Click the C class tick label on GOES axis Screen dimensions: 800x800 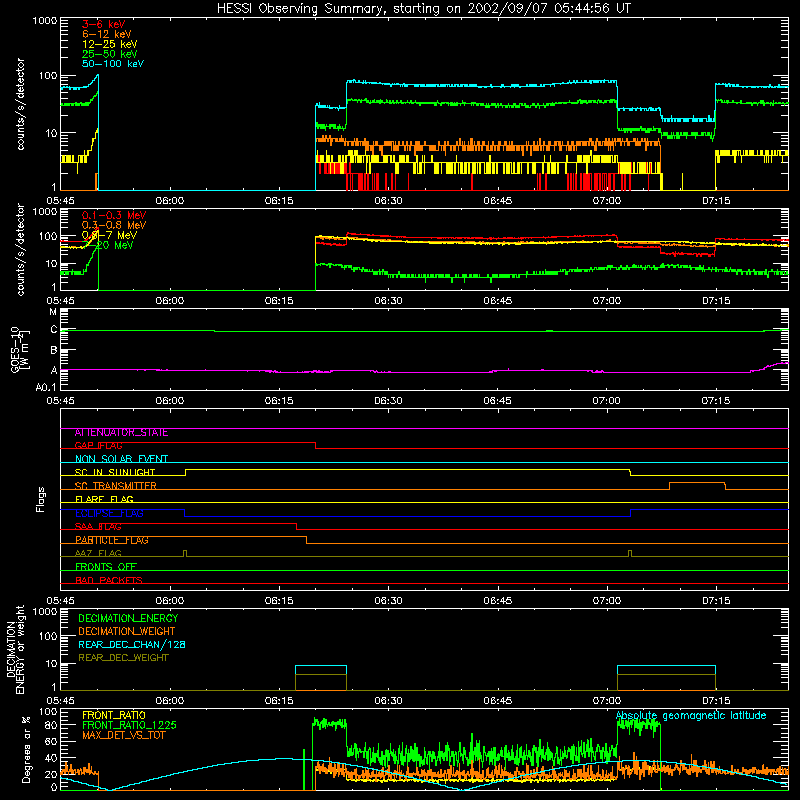(54, 330)
